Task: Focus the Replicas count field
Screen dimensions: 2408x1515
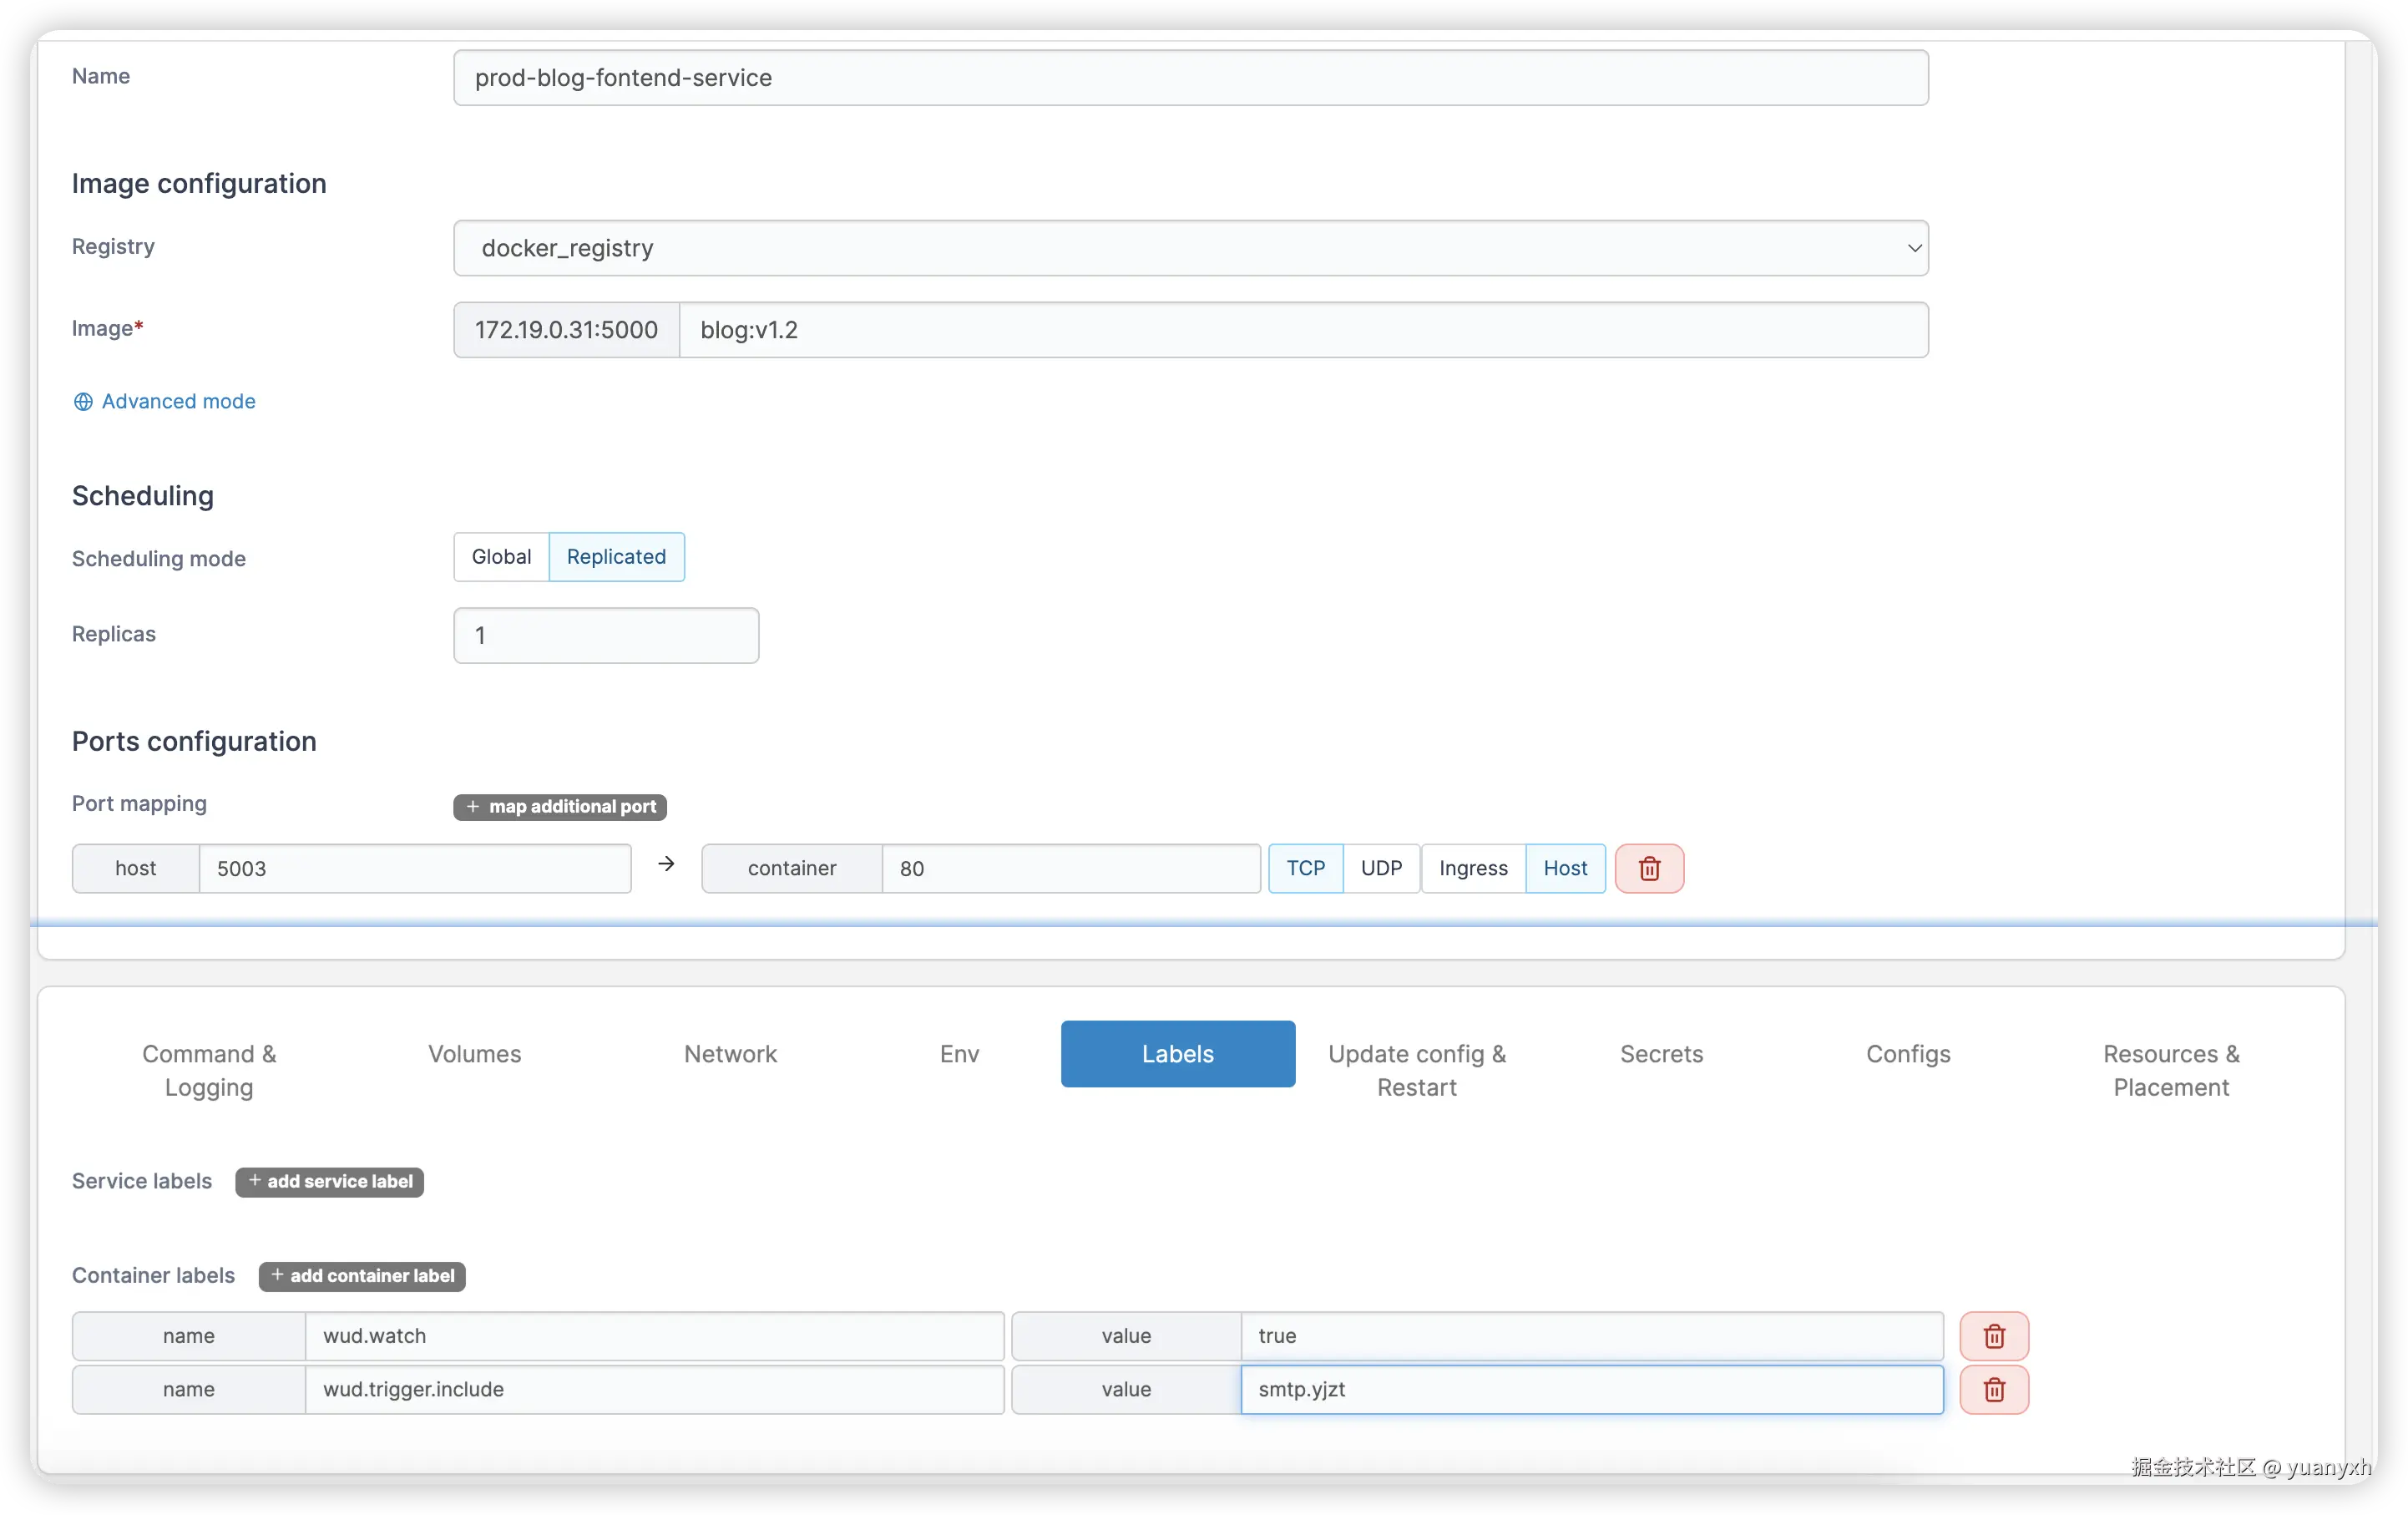Action: [x=605, y=635]
